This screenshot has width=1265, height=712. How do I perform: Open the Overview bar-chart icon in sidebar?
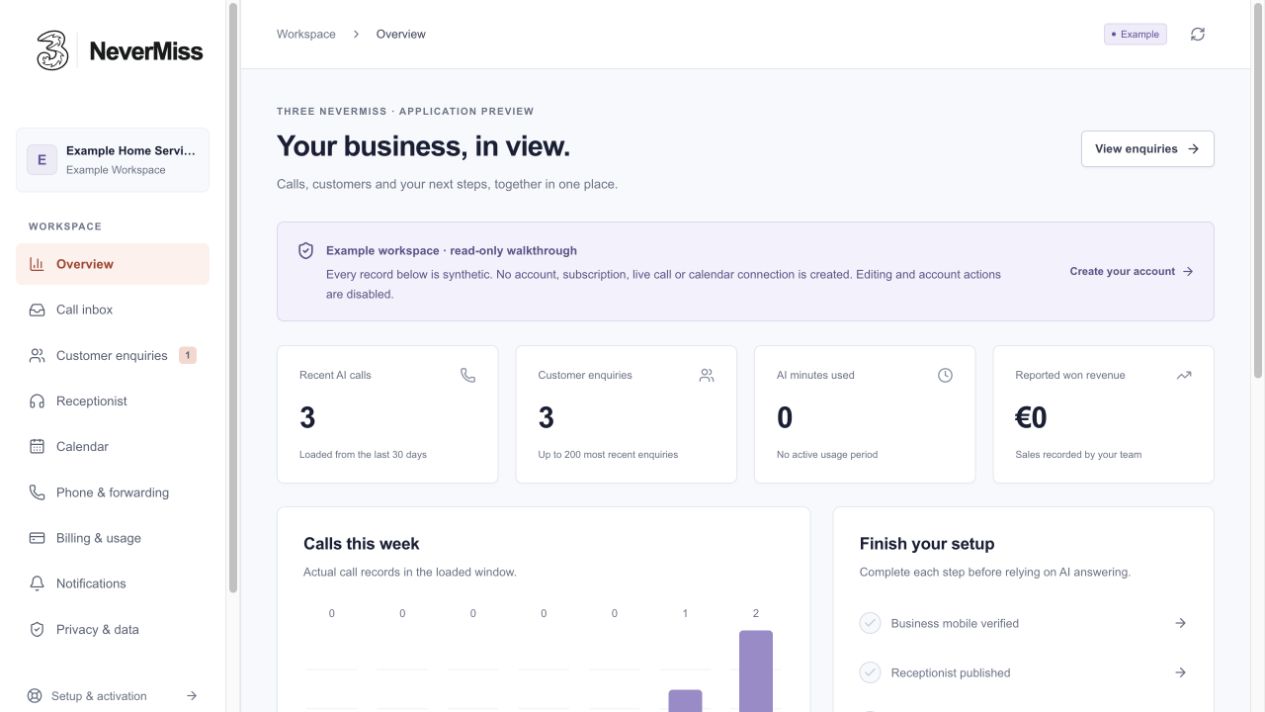(37, 264)
